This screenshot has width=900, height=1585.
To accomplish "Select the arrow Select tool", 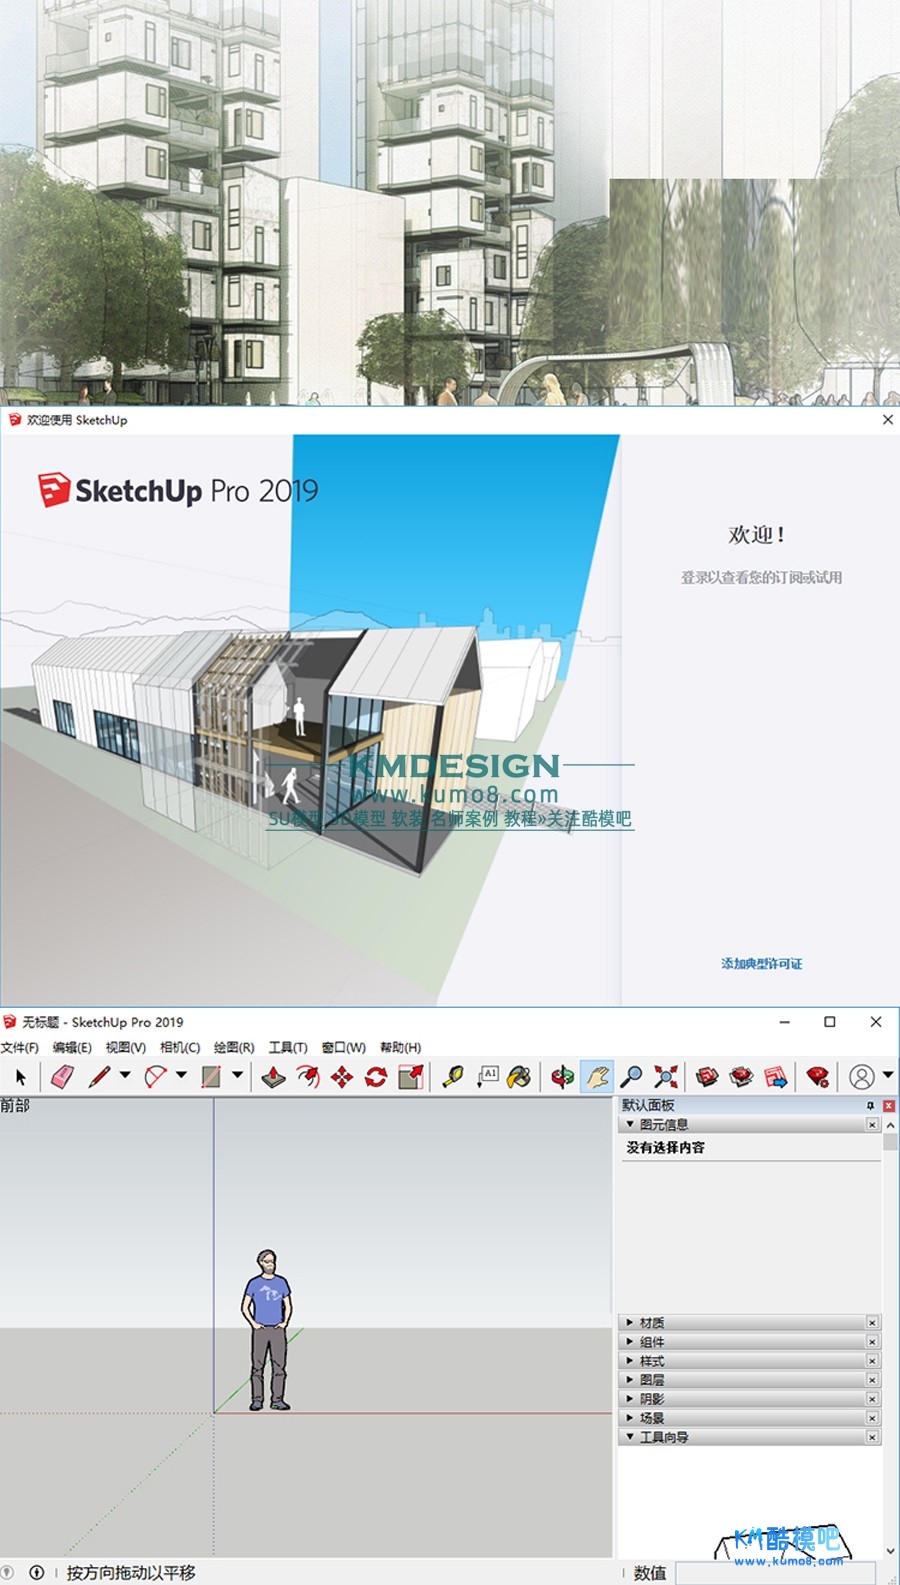I will click(20, 1077).
